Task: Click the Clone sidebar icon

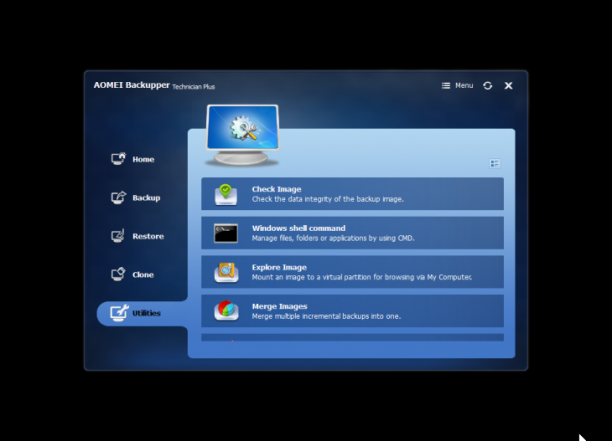Action: pos(118,274)
